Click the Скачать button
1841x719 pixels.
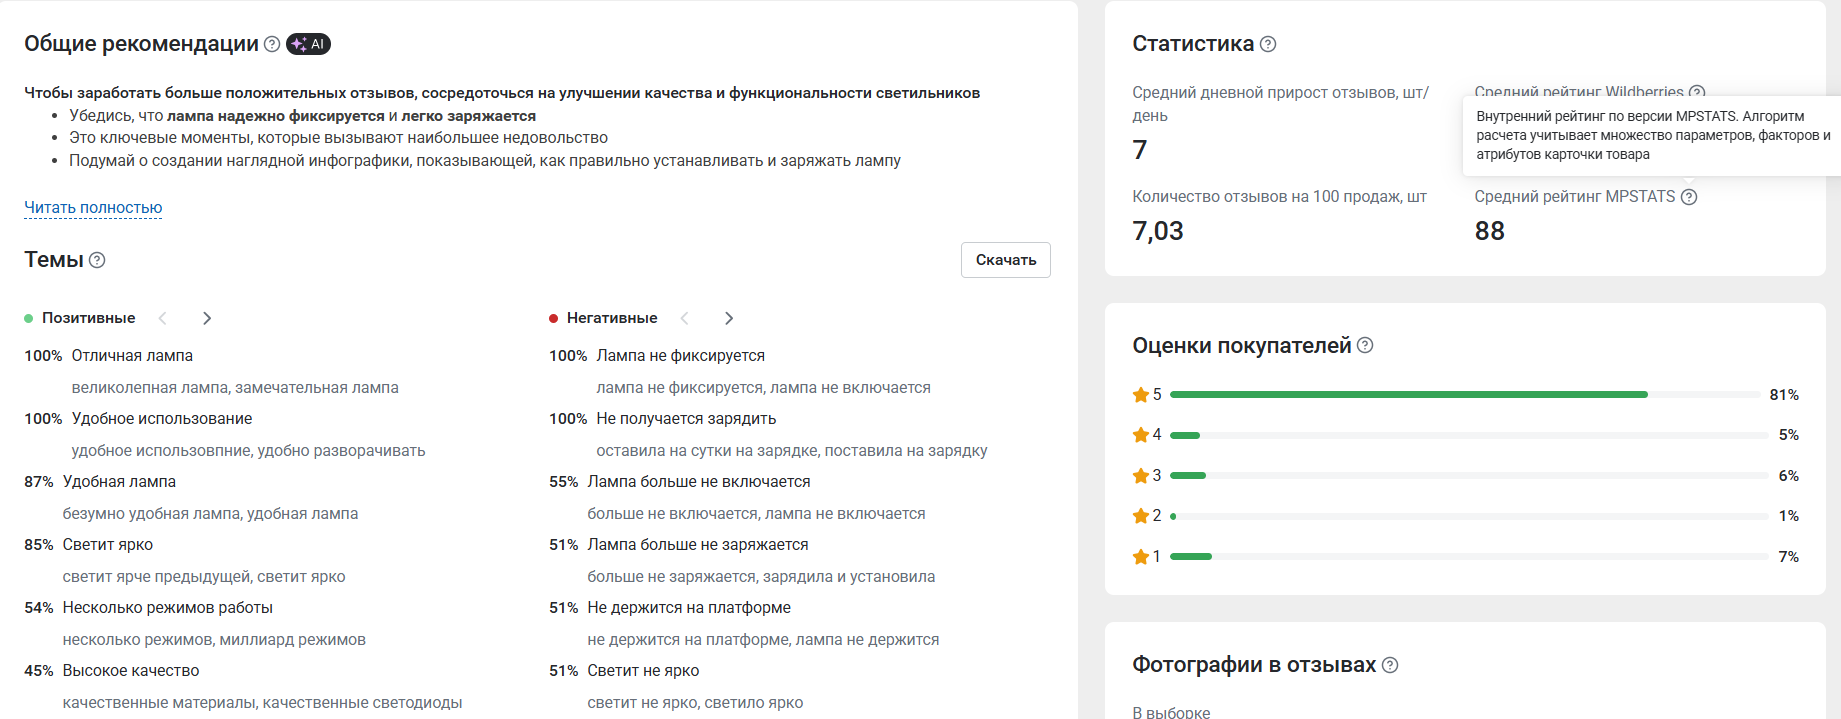coord(1005,260)
